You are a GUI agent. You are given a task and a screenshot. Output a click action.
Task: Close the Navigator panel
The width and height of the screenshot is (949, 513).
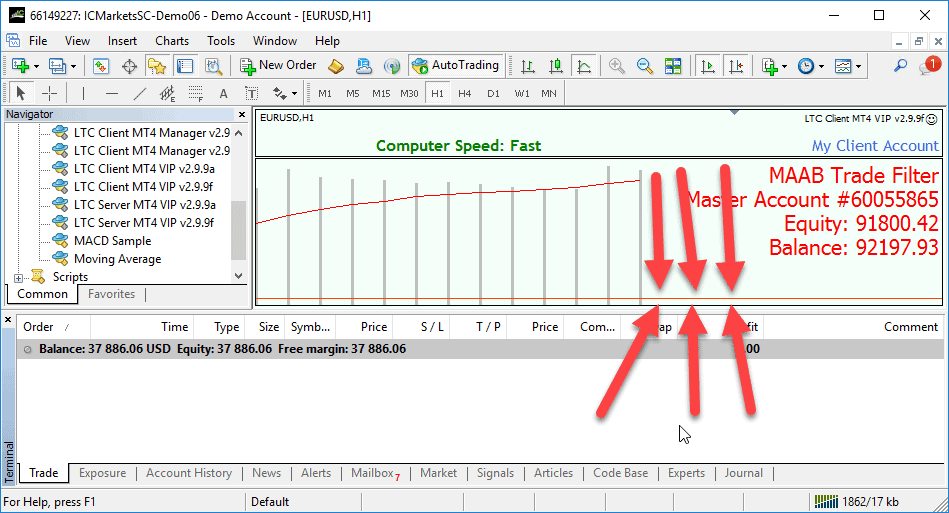(x=242, y=114)
